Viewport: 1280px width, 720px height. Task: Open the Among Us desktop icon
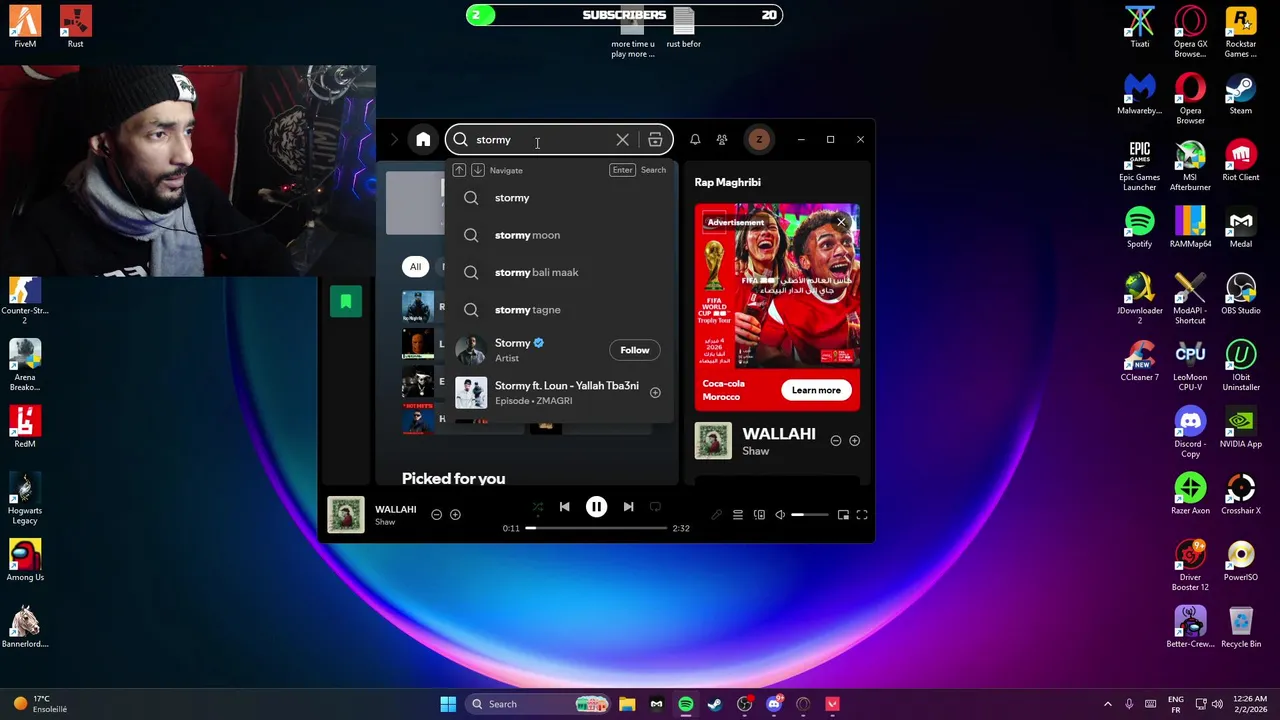click(25, 561)
